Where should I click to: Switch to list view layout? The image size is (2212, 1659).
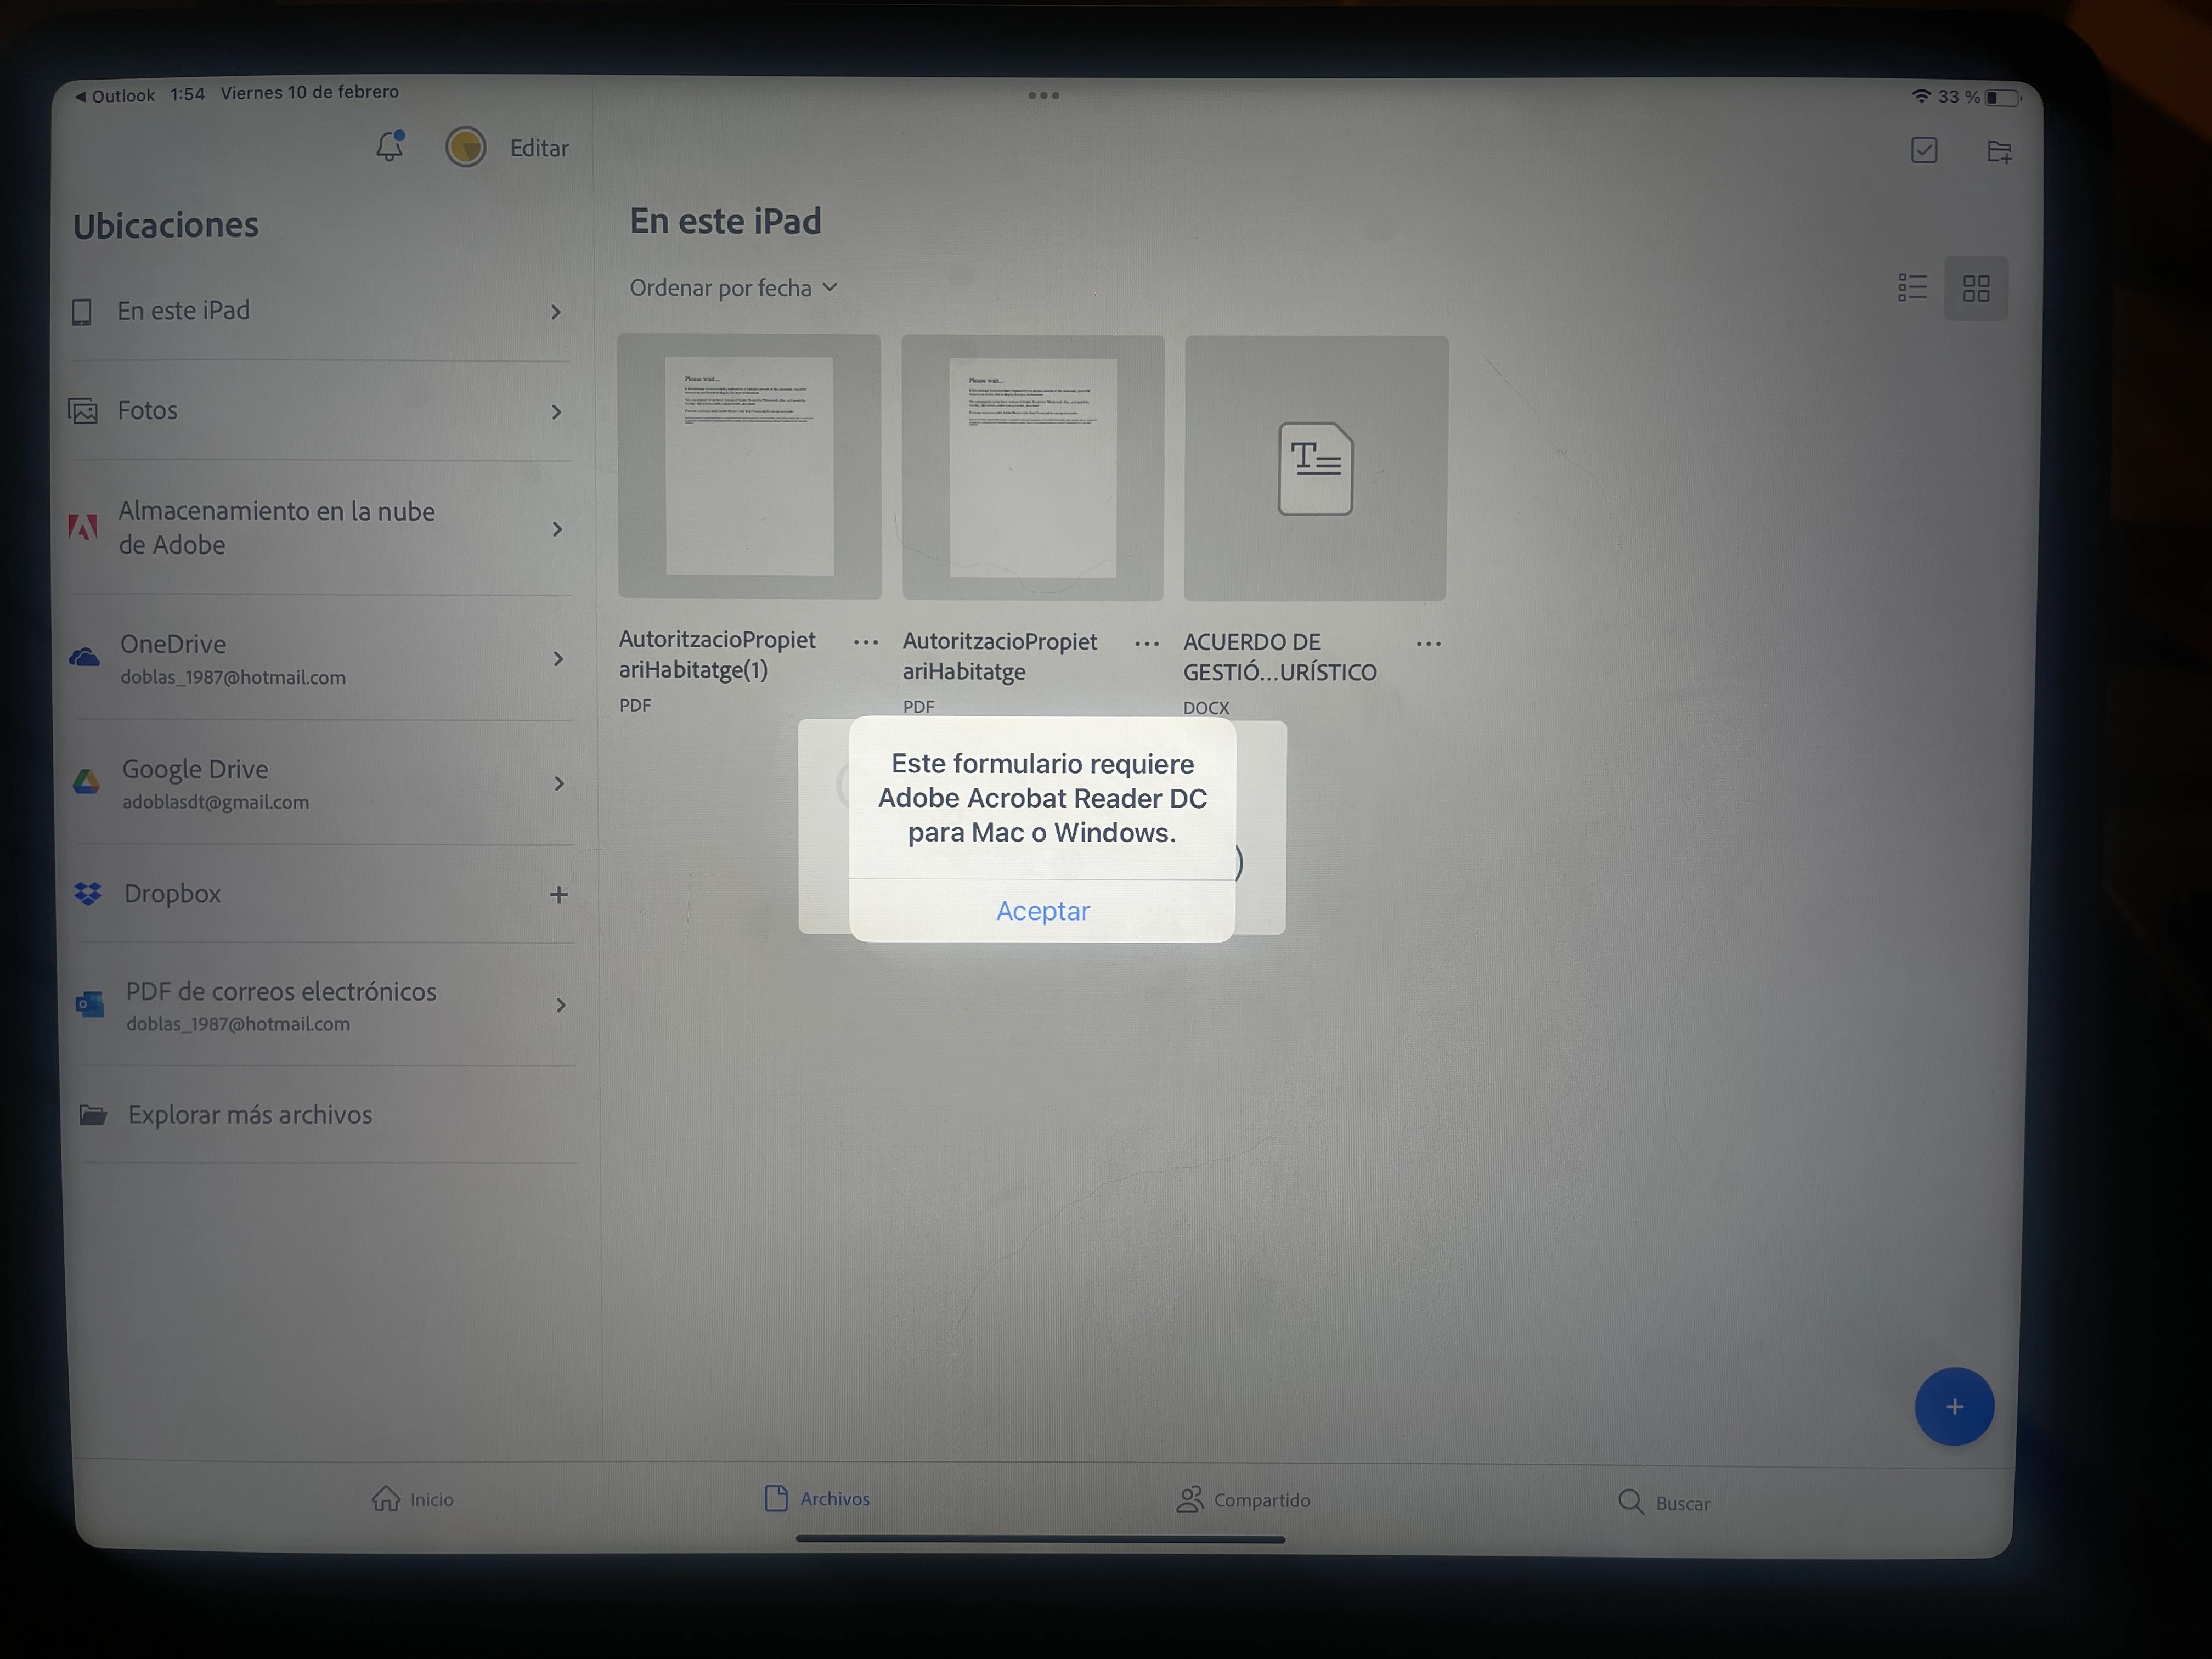point(1912,288)
